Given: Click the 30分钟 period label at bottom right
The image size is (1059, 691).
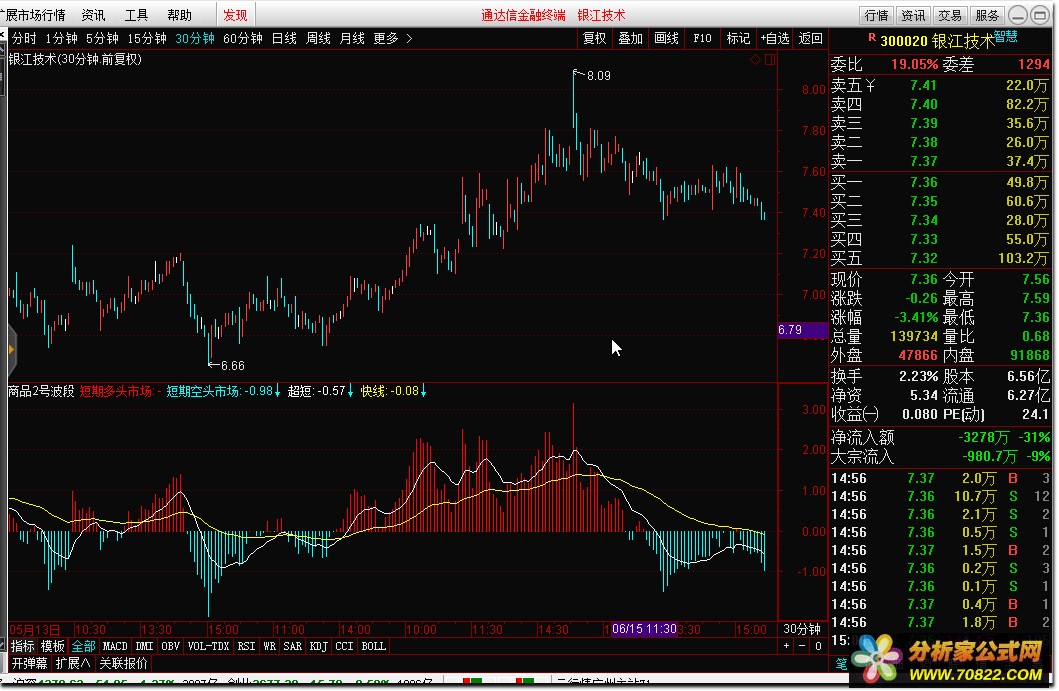Looking at the screenshot, I should 802,629.
